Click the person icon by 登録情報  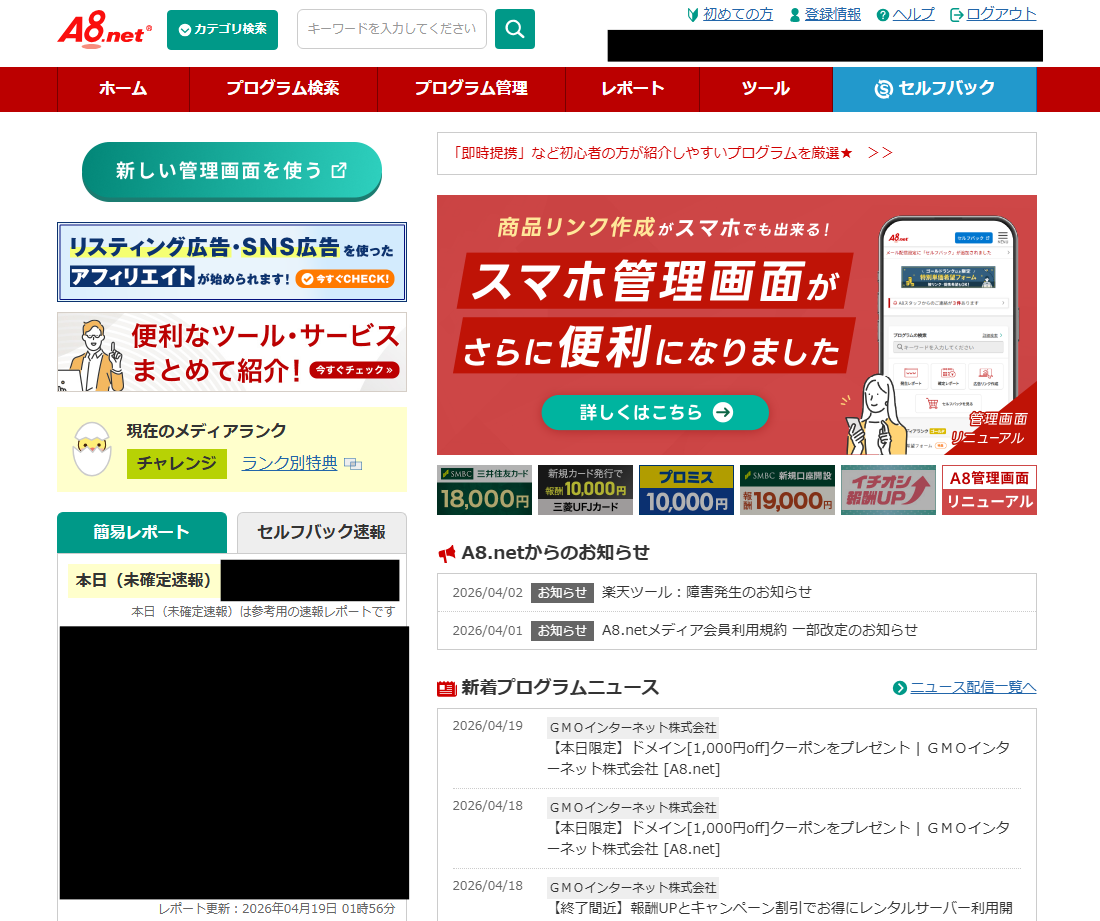pyautogui.click(x=795, y=15)
